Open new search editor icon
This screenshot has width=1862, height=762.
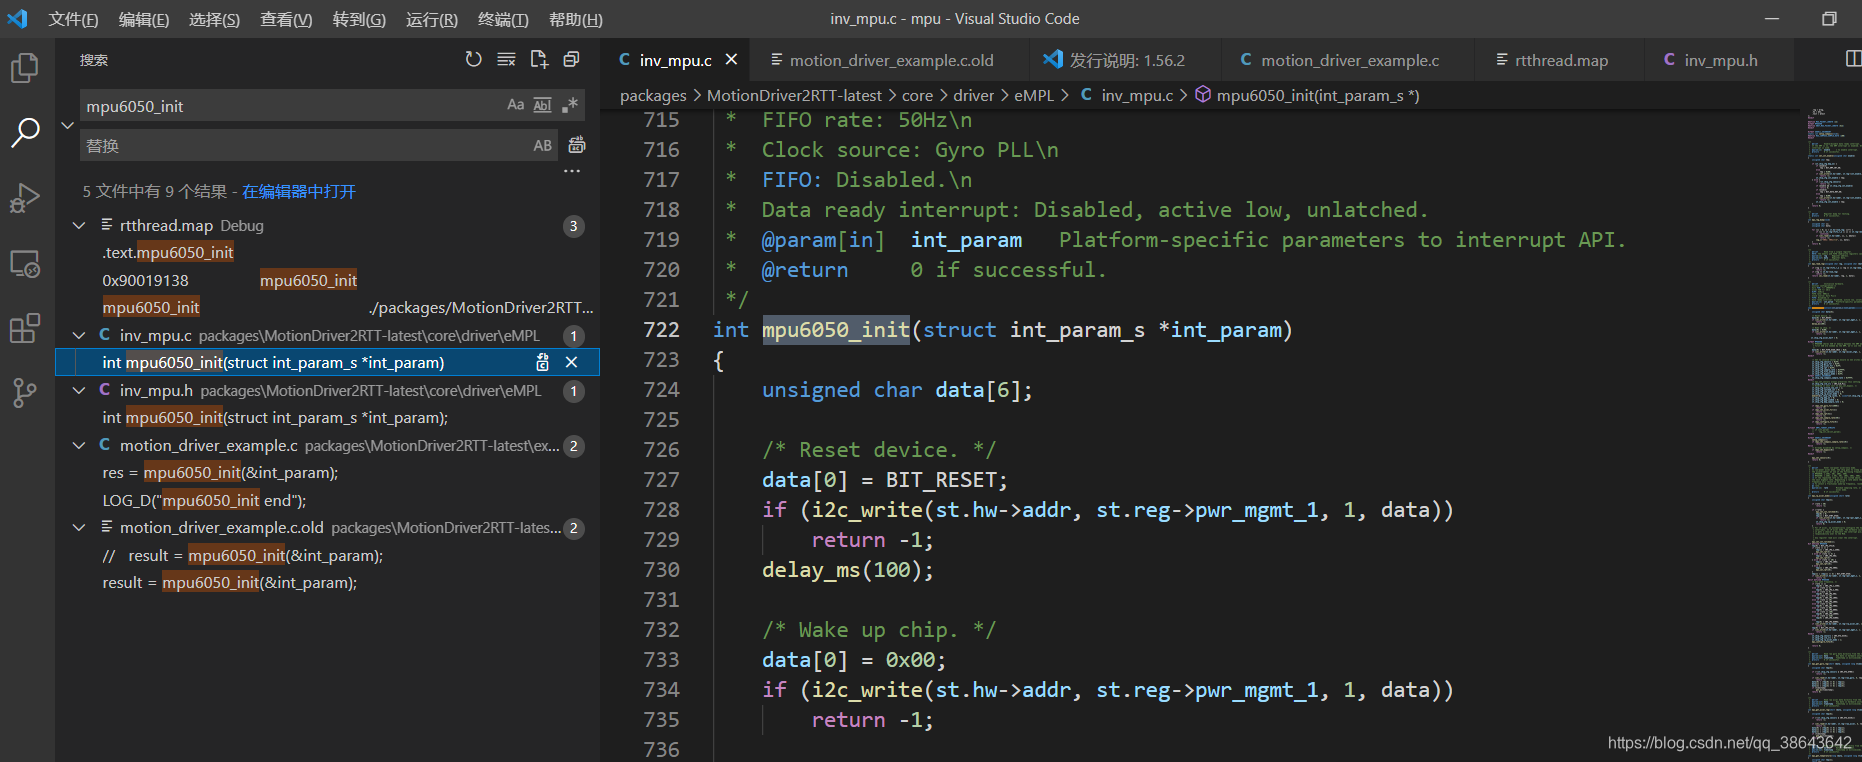539,60
